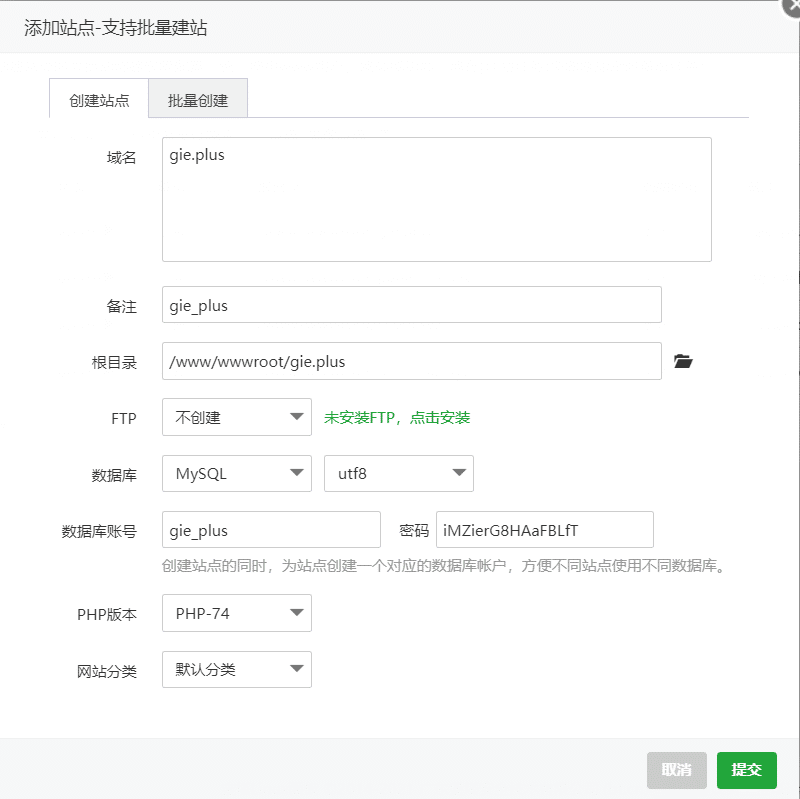Select the 创建站点 tab

click(x=99, y=98)
